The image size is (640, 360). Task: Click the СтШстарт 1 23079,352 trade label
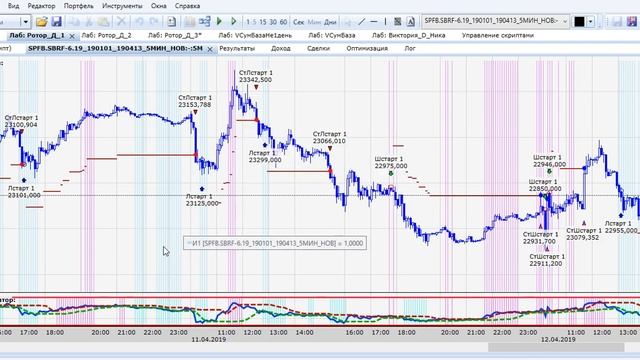583,234
